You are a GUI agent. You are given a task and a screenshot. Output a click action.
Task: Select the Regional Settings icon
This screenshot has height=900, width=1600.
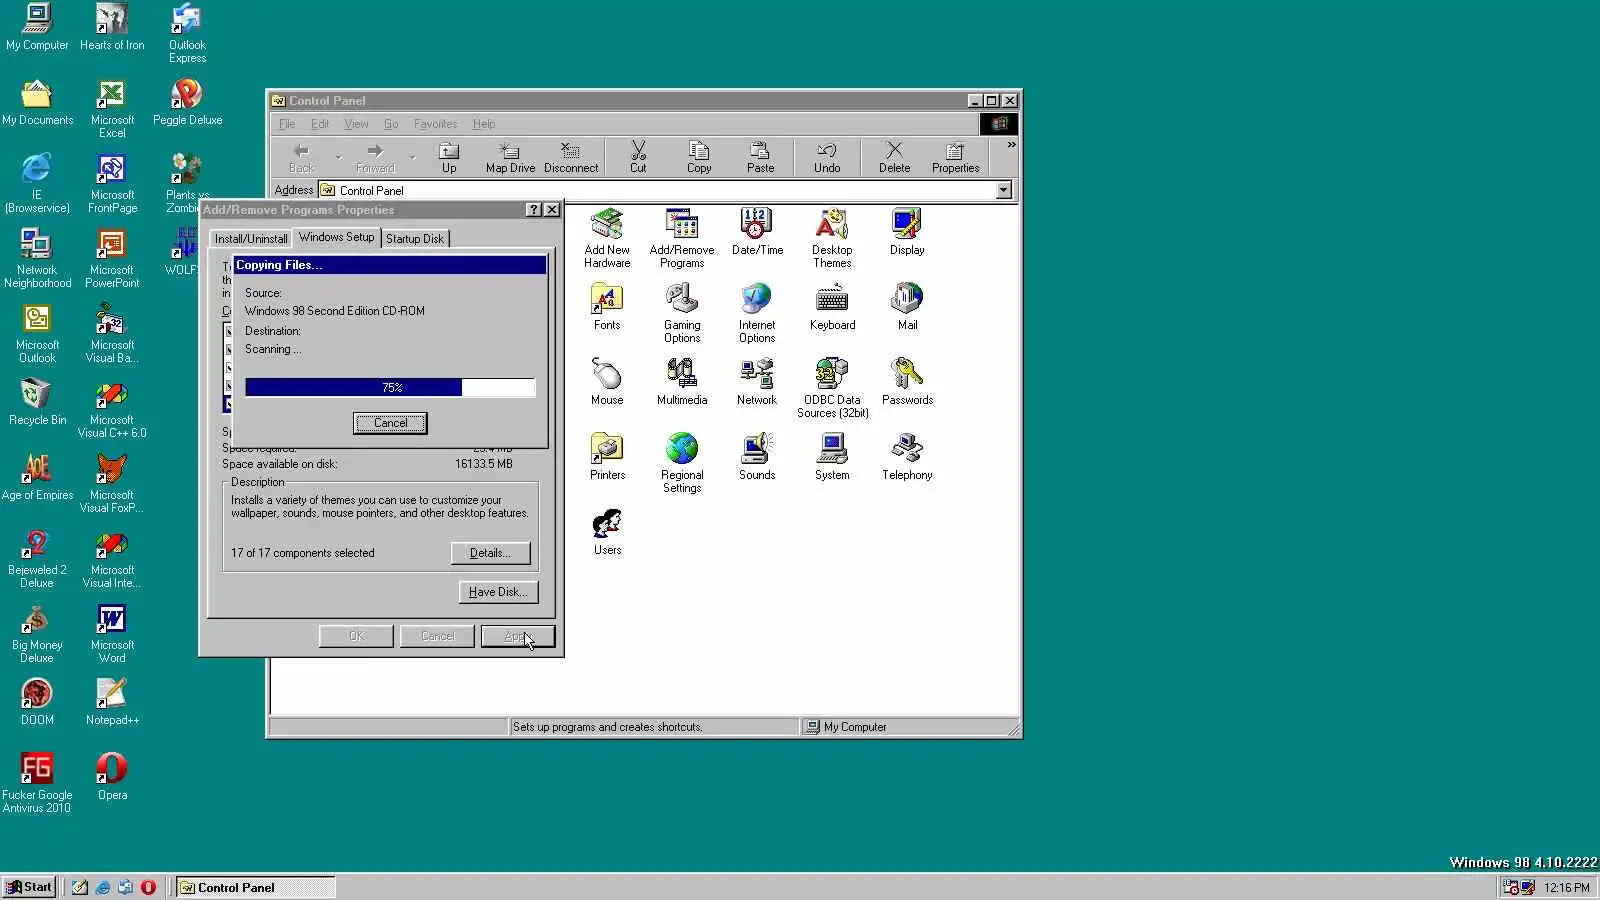click(682, 463)
